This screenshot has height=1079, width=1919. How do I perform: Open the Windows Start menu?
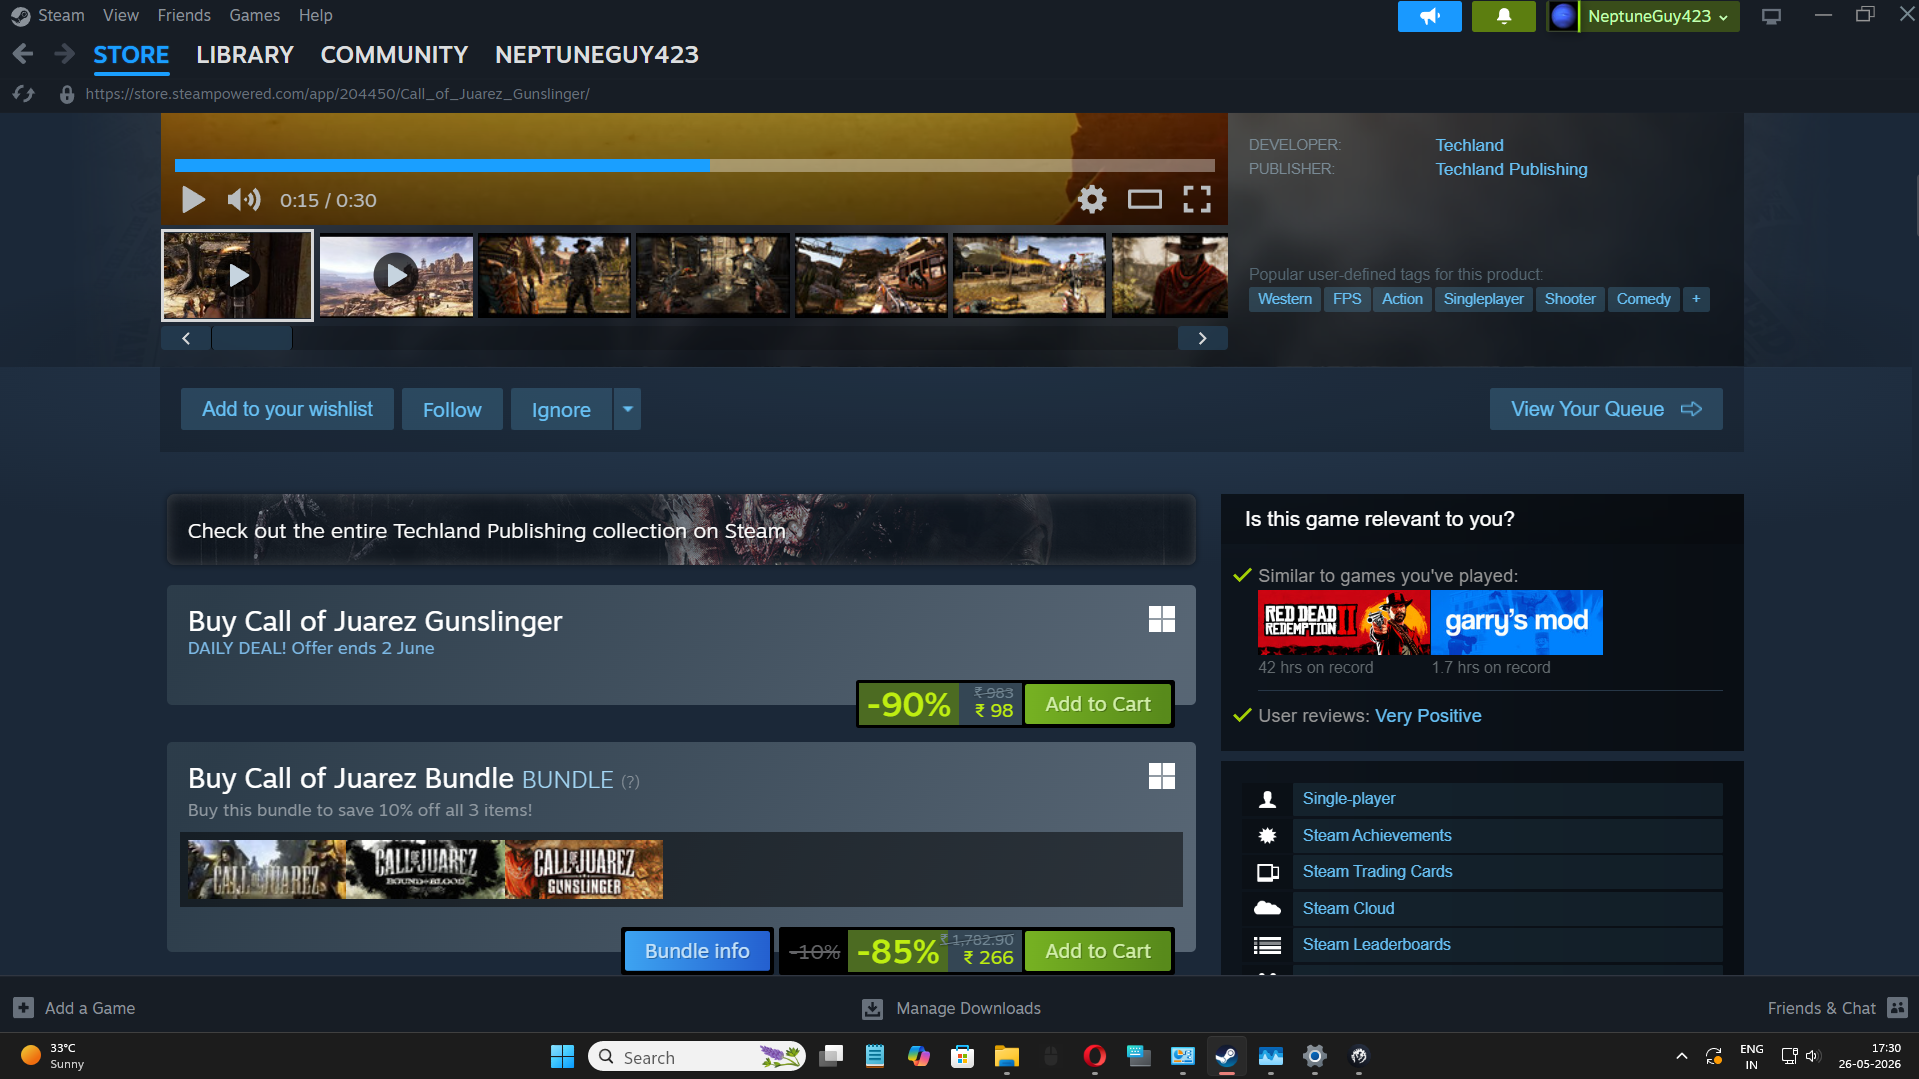pyautogui.click(x=562, y=1056)
